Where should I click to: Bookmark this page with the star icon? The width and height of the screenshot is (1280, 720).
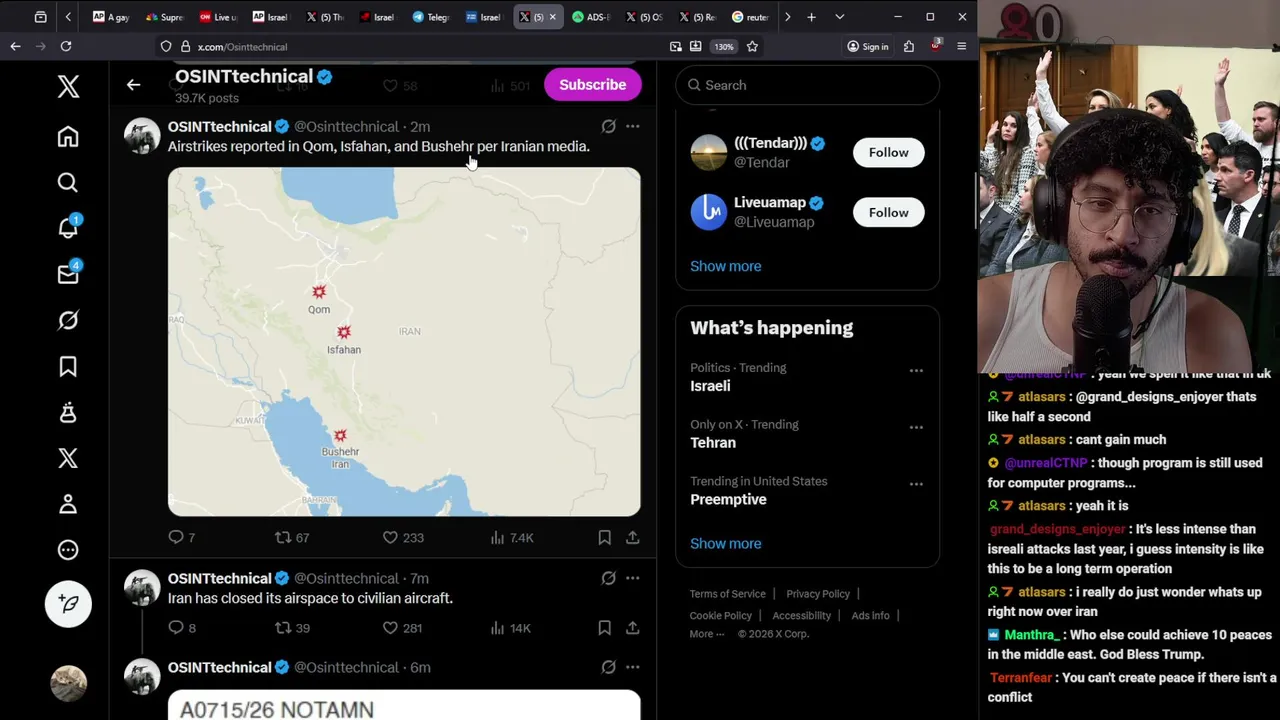752,46
